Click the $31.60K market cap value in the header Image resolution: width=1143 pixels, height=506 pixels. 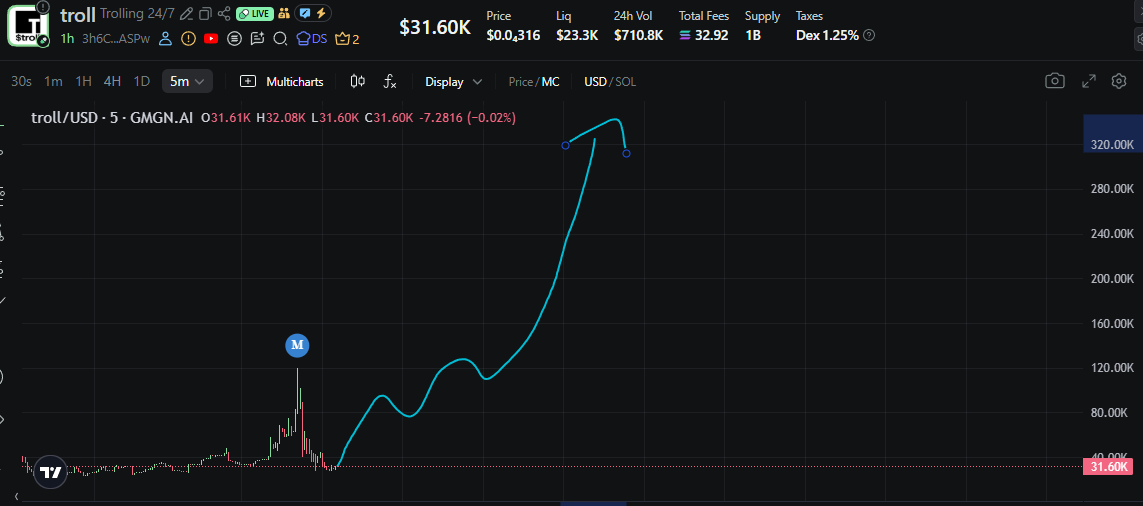click(435, 28)
